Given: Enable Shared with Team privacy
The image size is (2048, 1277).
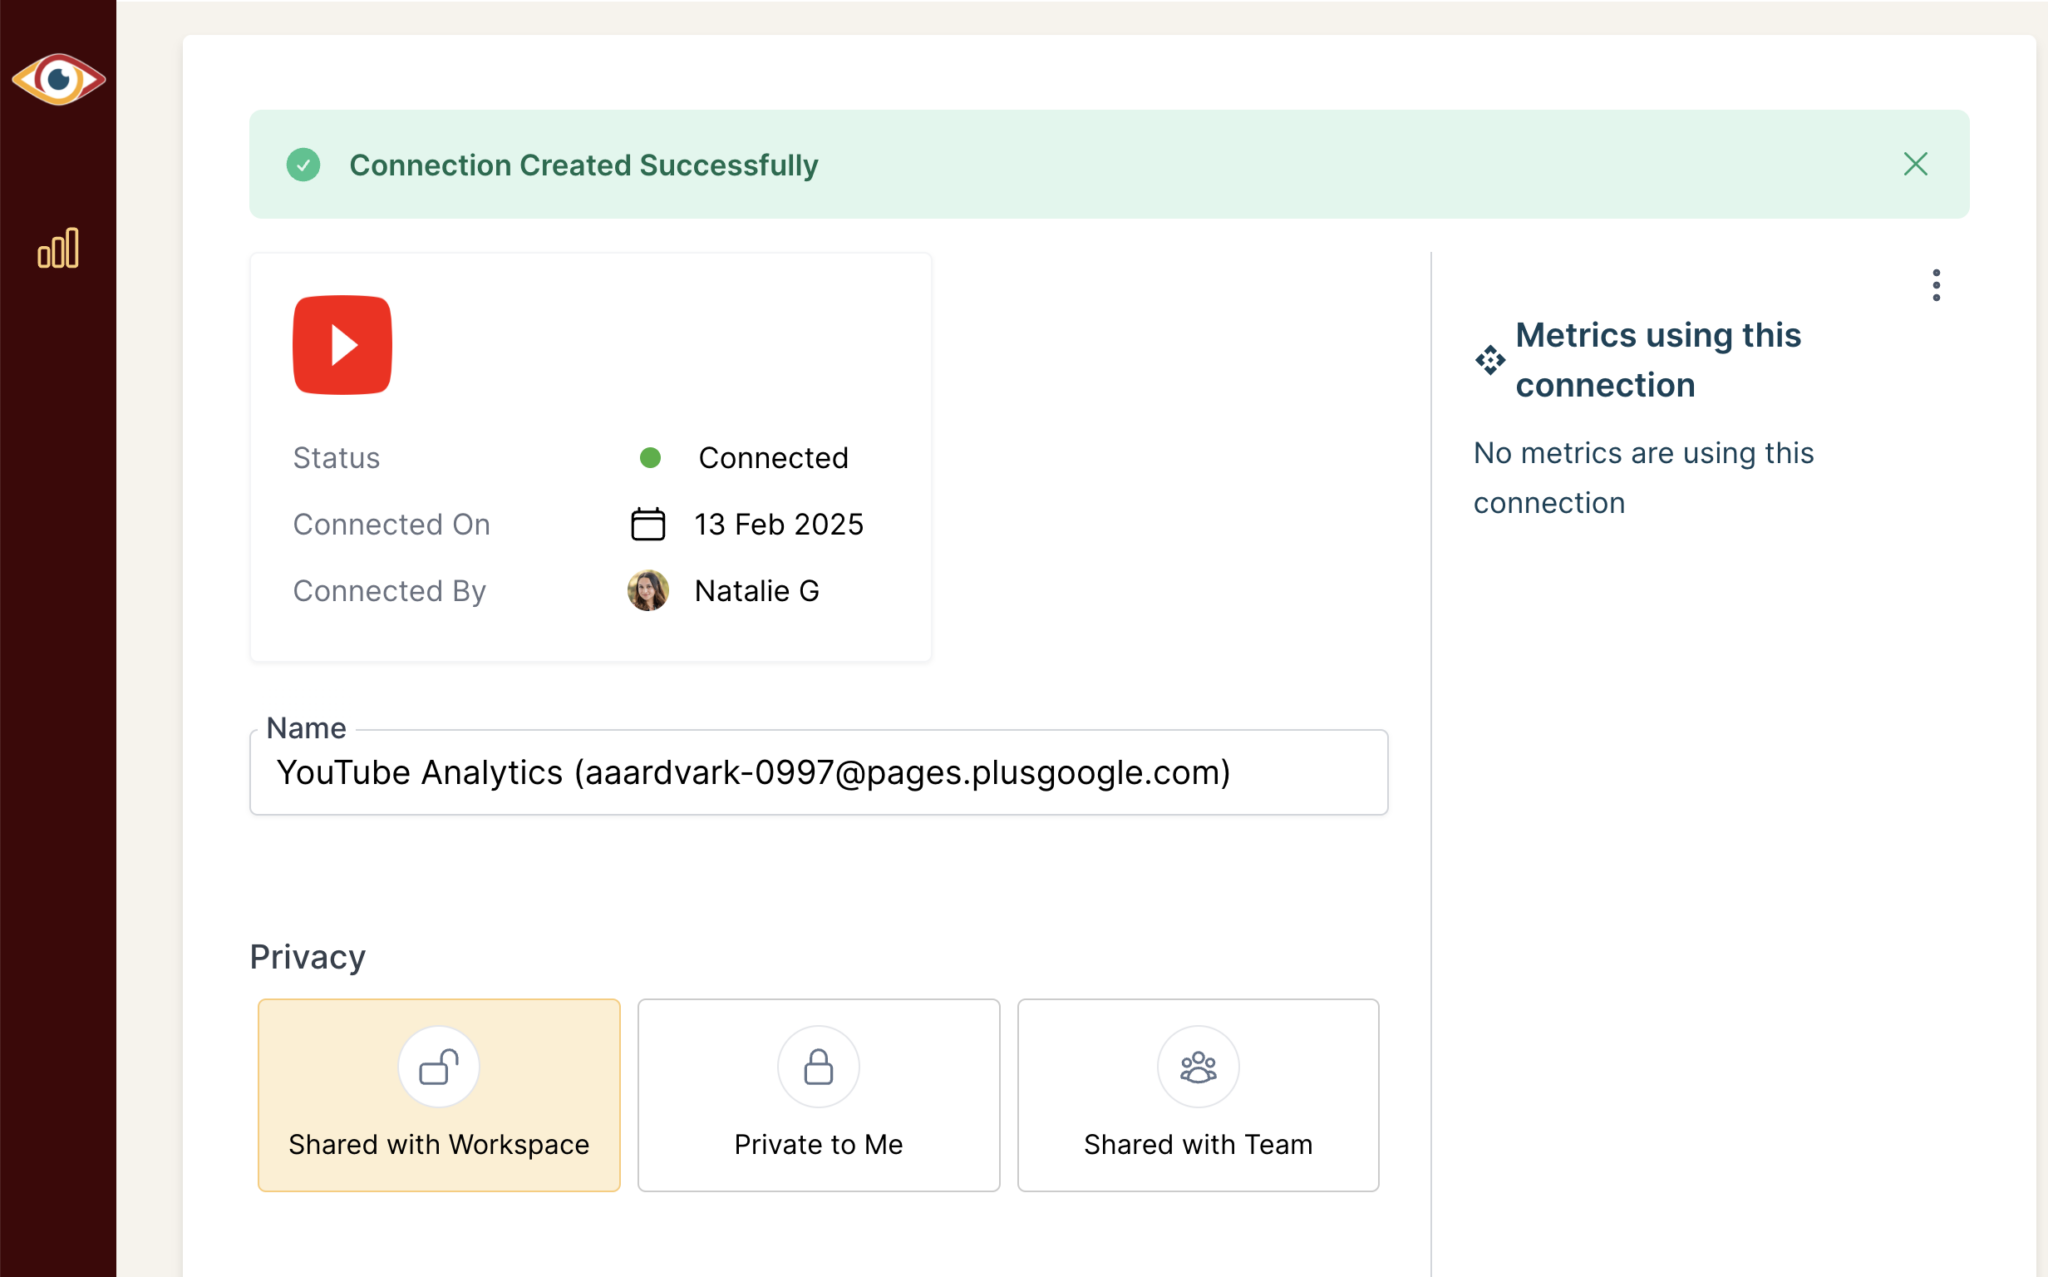Looking at the screenshot, I should click(1198, 1095).
